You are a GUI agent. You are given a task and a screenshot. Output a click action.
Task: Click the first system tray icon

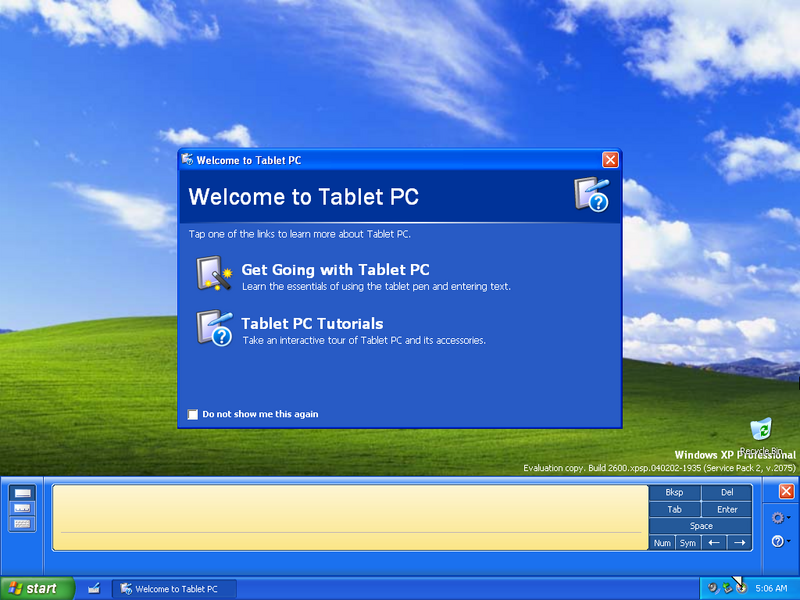(713, 588)
